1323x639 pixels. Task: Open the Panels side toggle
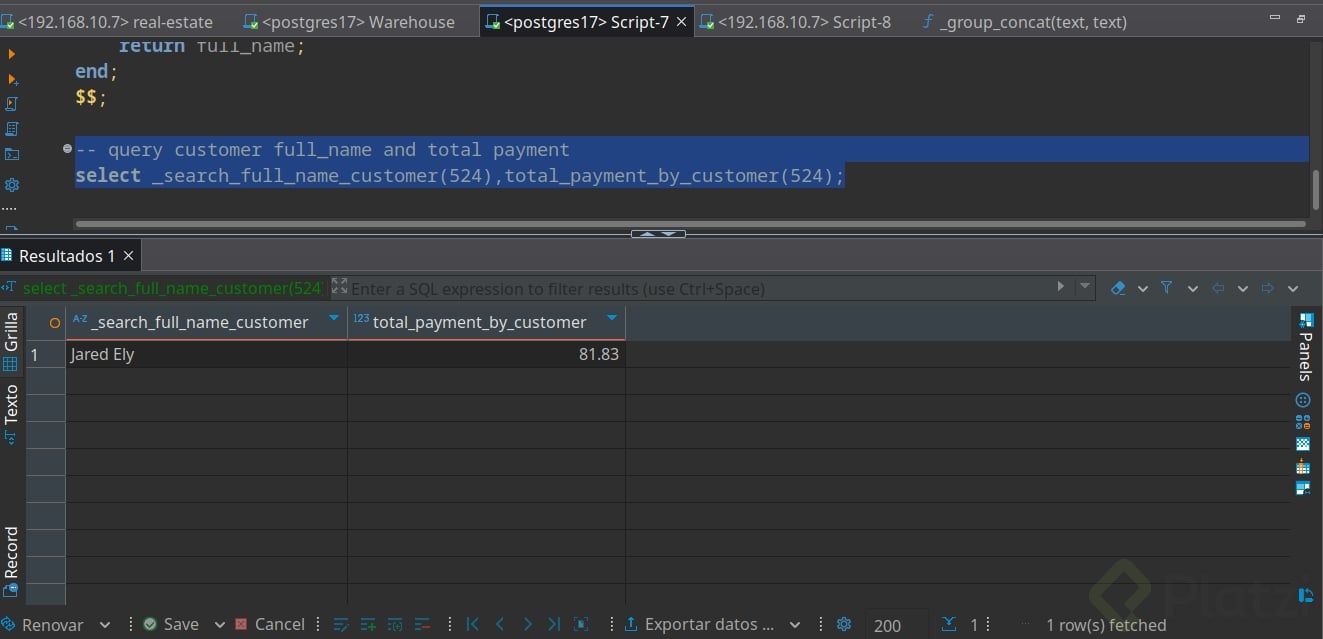tap(1305, 346)
